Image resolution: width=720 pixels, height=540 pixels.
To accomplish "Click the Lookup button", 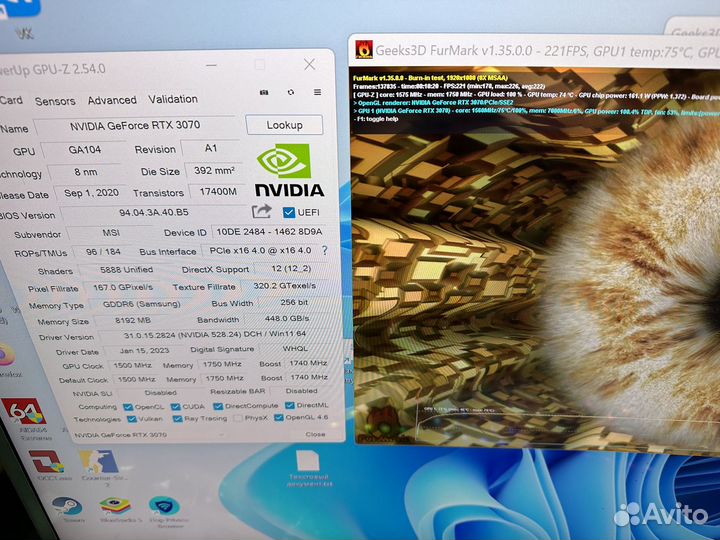I will coord(284,125).
